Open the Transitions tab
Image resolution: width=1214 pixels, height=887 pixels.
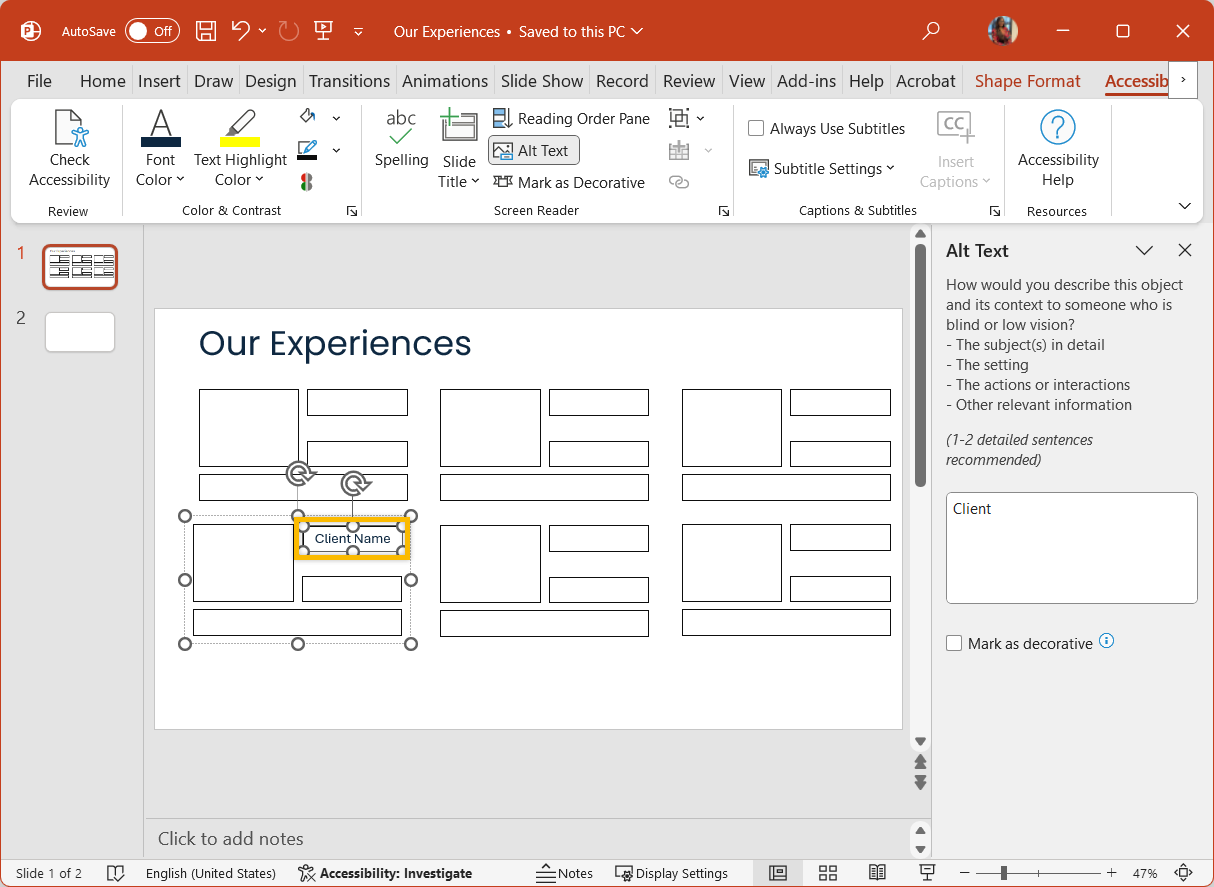click(349, 81)
